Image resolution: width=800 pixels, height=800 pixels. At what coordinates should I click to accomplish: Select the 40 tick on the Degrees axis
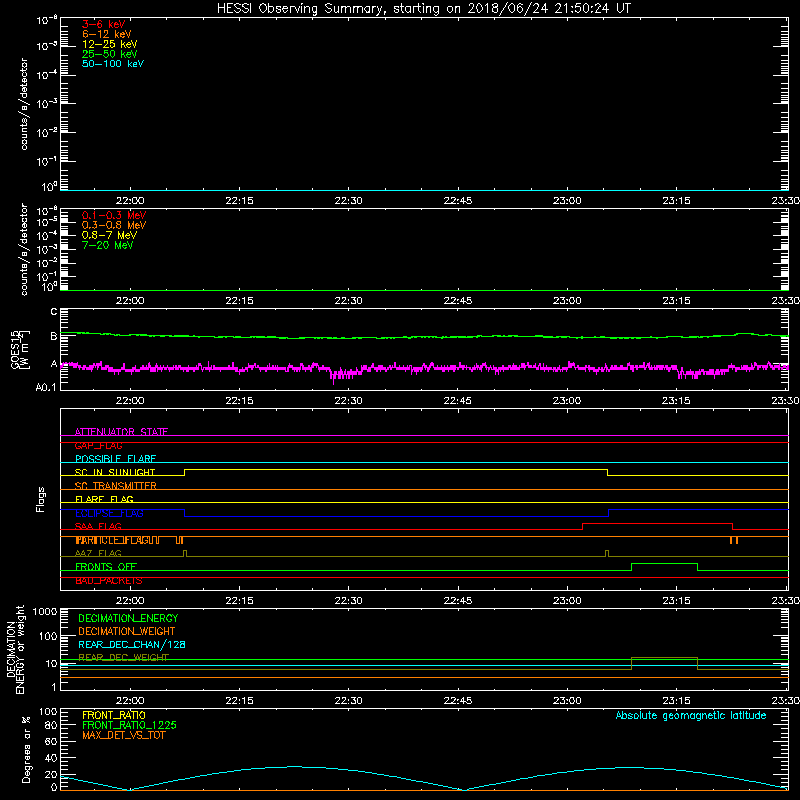(x=51, y=758)
